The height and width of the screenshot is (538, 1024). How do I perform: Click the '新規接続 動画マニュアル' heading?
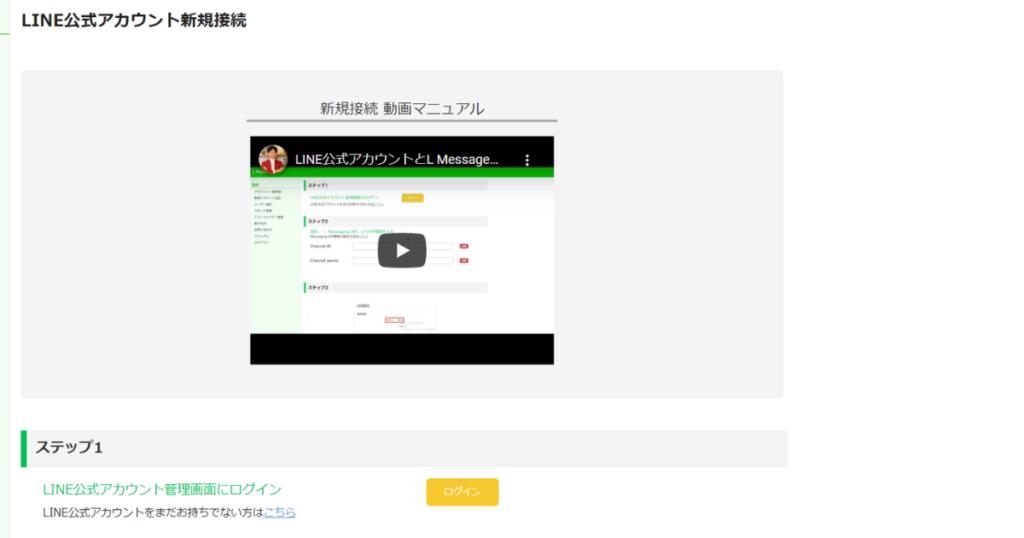[402, 108]
